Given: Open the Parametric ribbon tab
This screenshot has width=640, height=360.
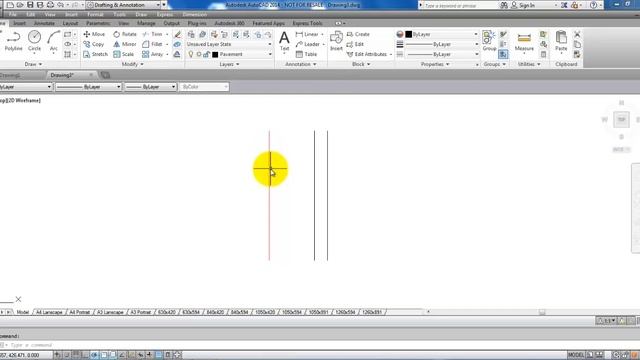Looking at the screenshot, I should [98, 23].
